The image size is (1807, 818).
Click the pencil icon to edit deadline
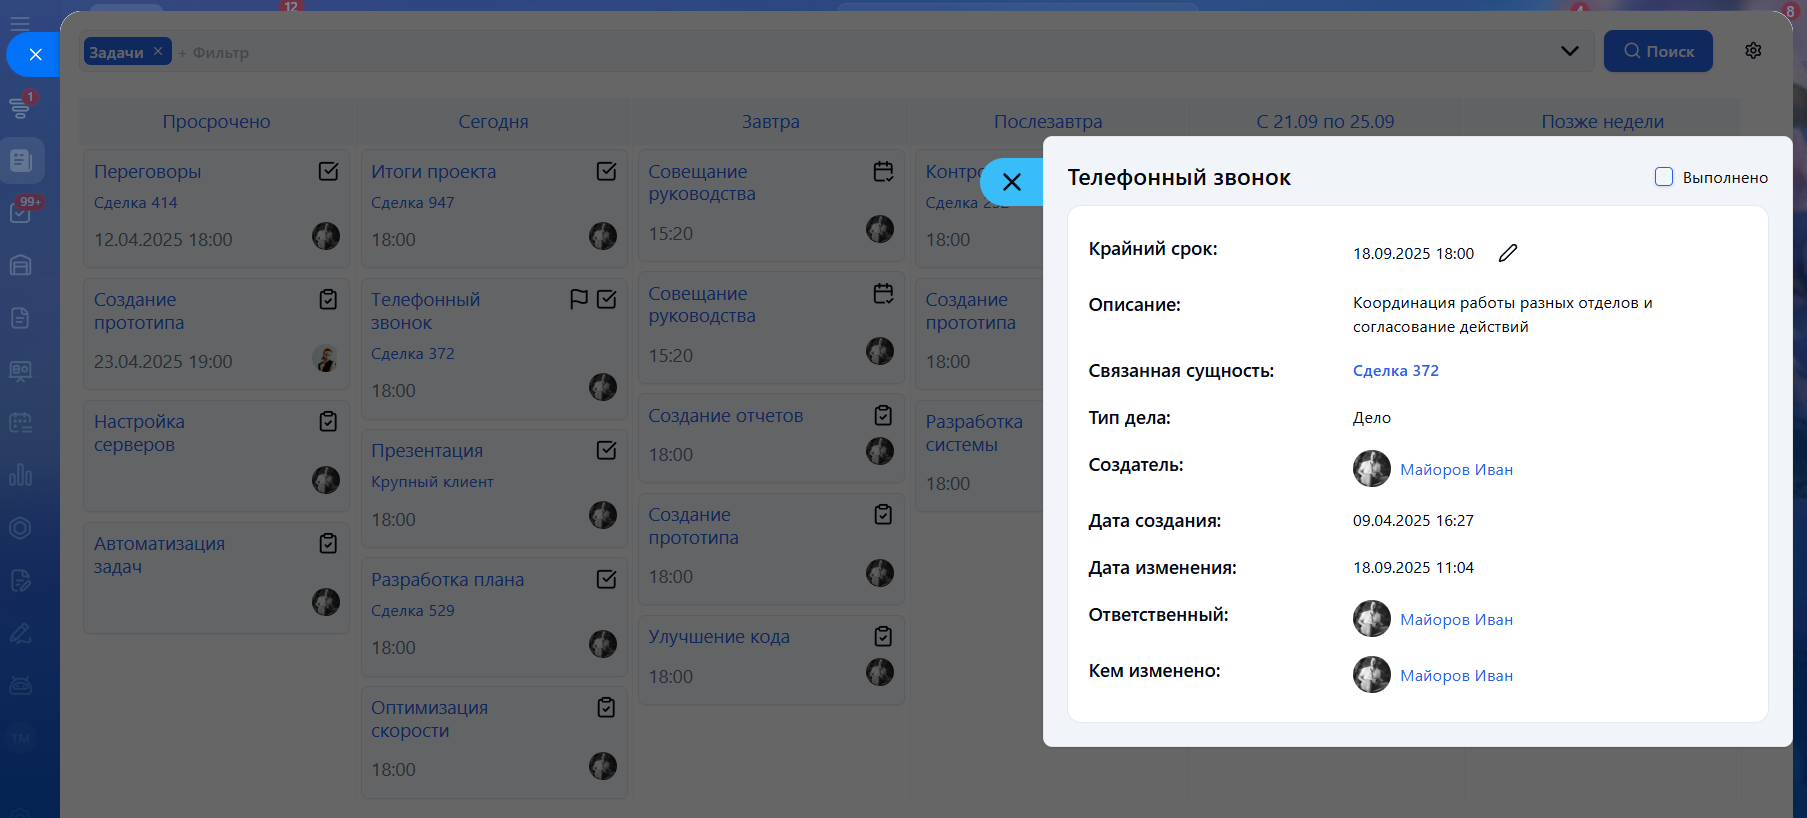tap(1508, 253)
